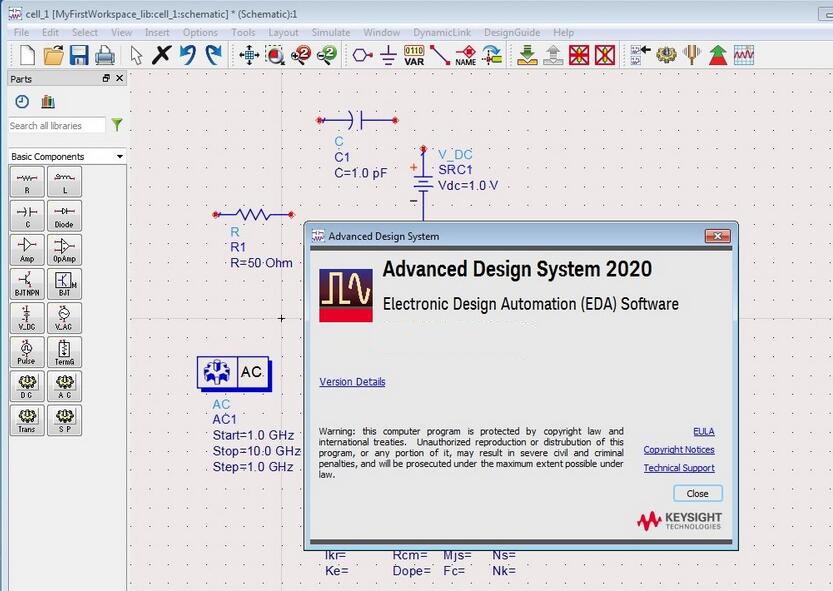Show recently used parts clock icon
The width and height of the screenshot is (833, 591).
click(22, 102)
